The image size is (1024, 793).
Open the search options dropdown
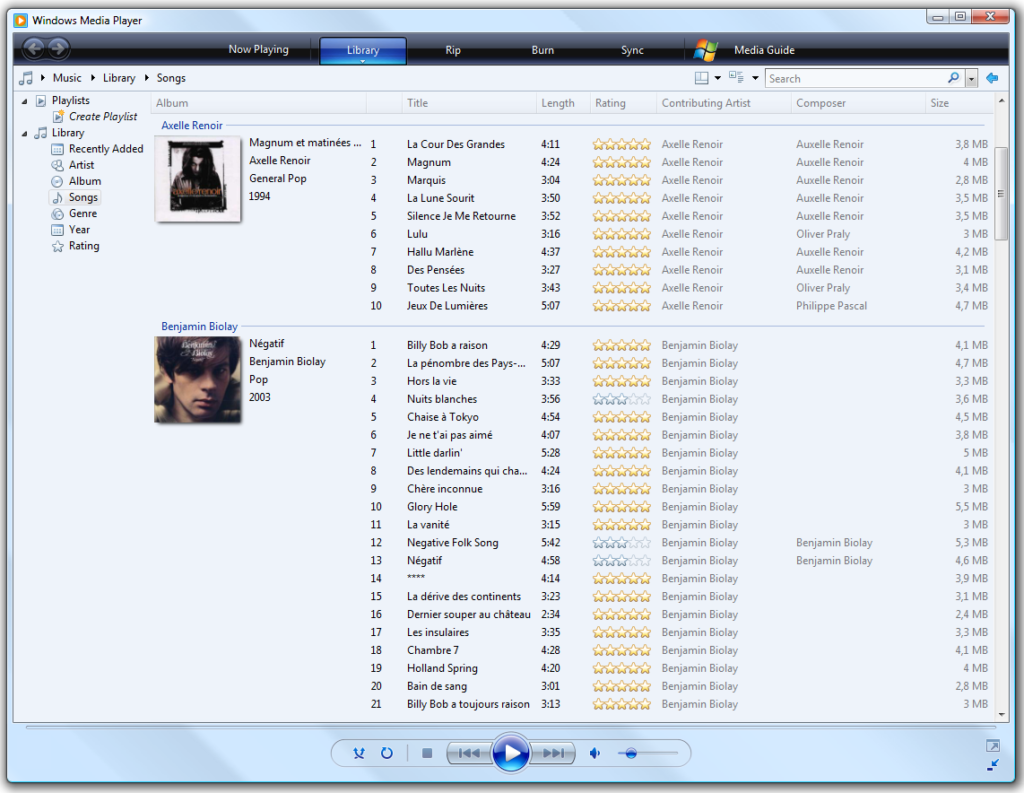click(x=972, y=78)
